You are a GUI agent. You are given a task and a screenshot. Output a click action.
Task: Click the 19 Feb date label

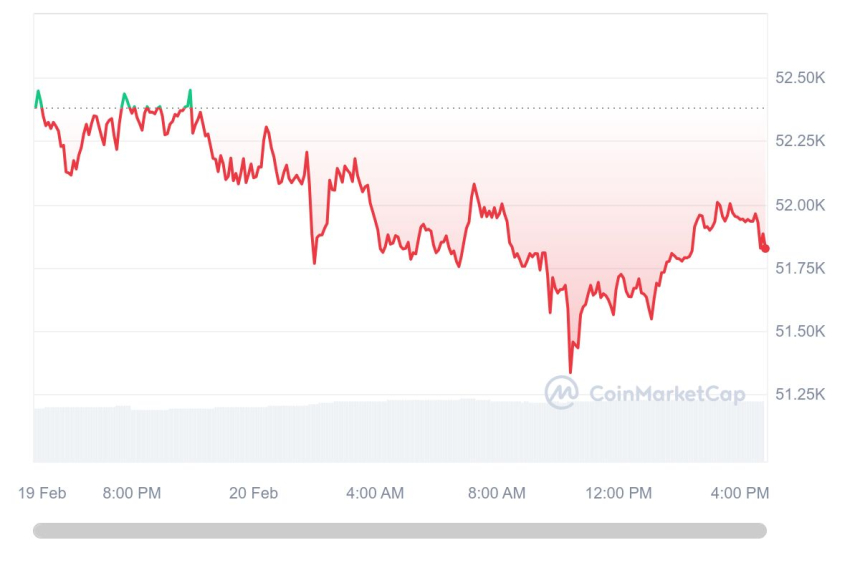(x=42, y=493)
